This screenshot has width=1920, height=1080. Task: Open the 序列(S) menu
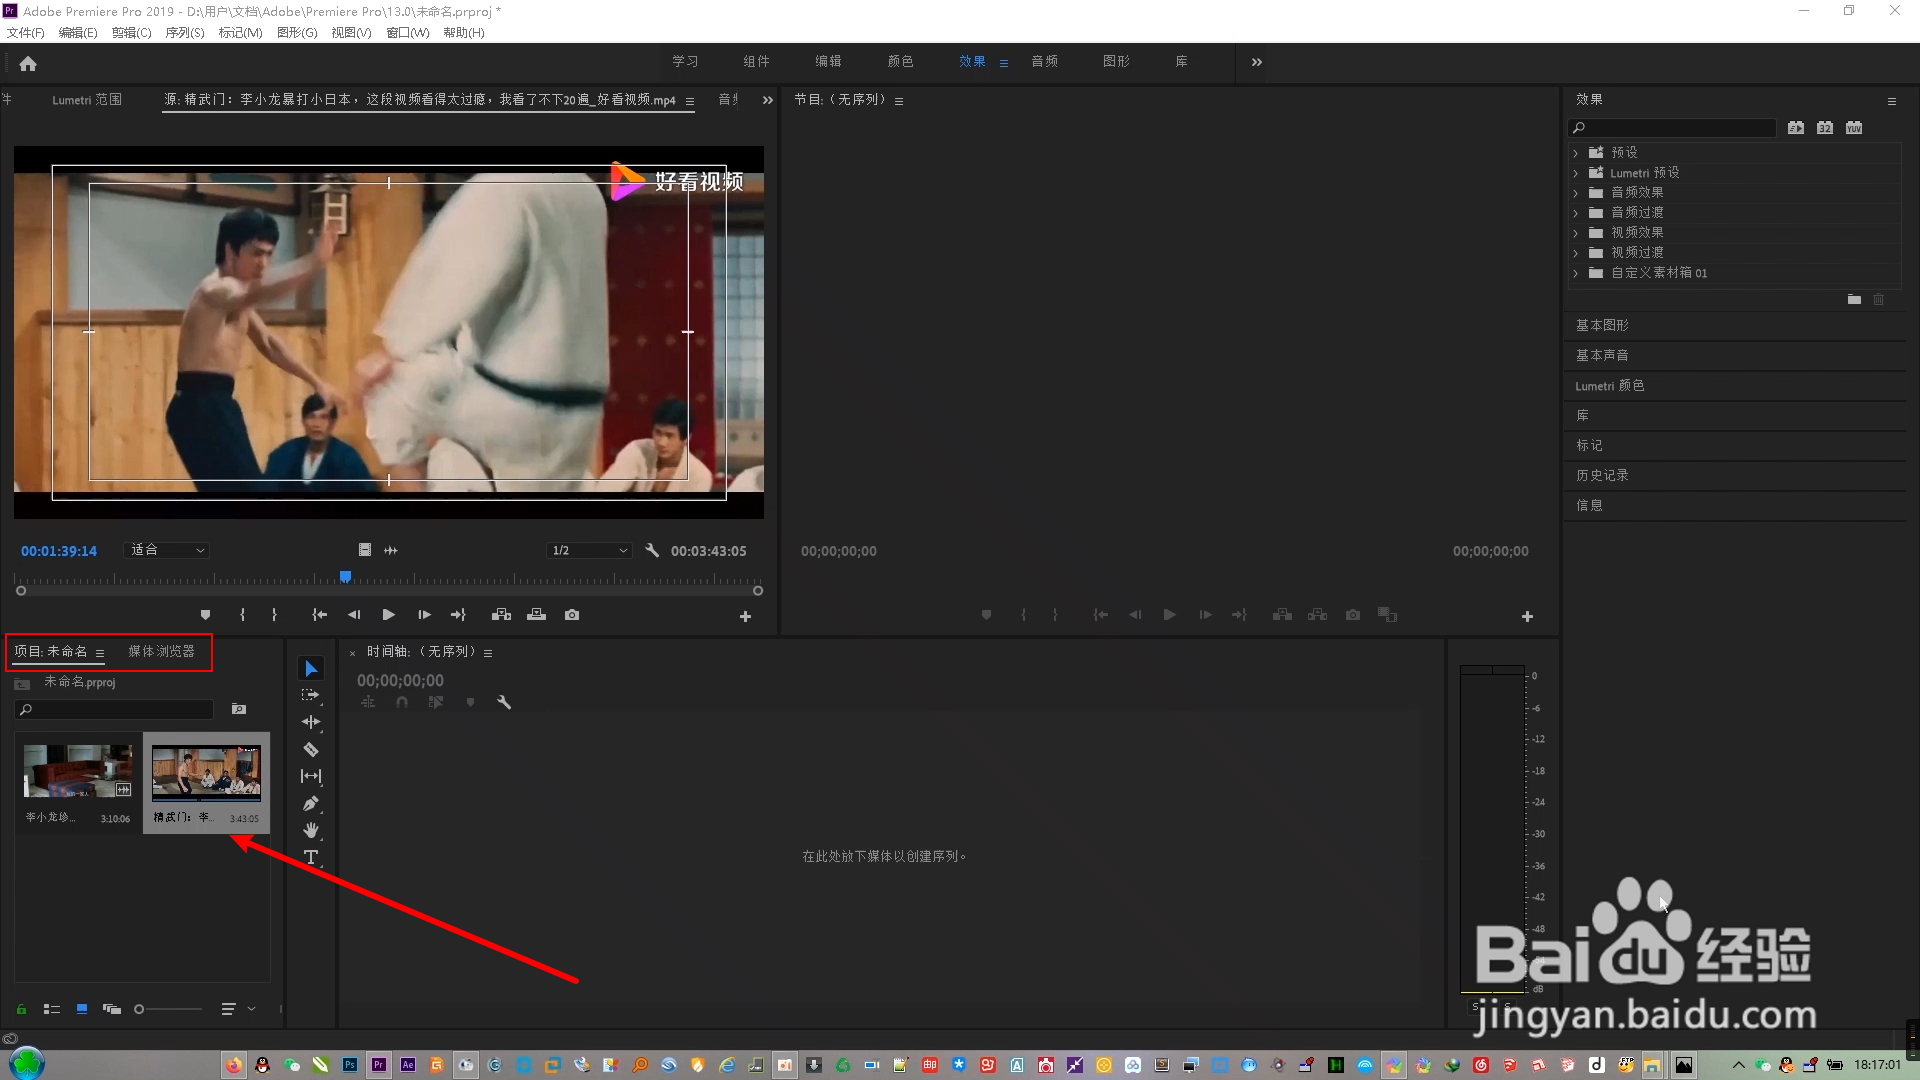coord(184,32)
